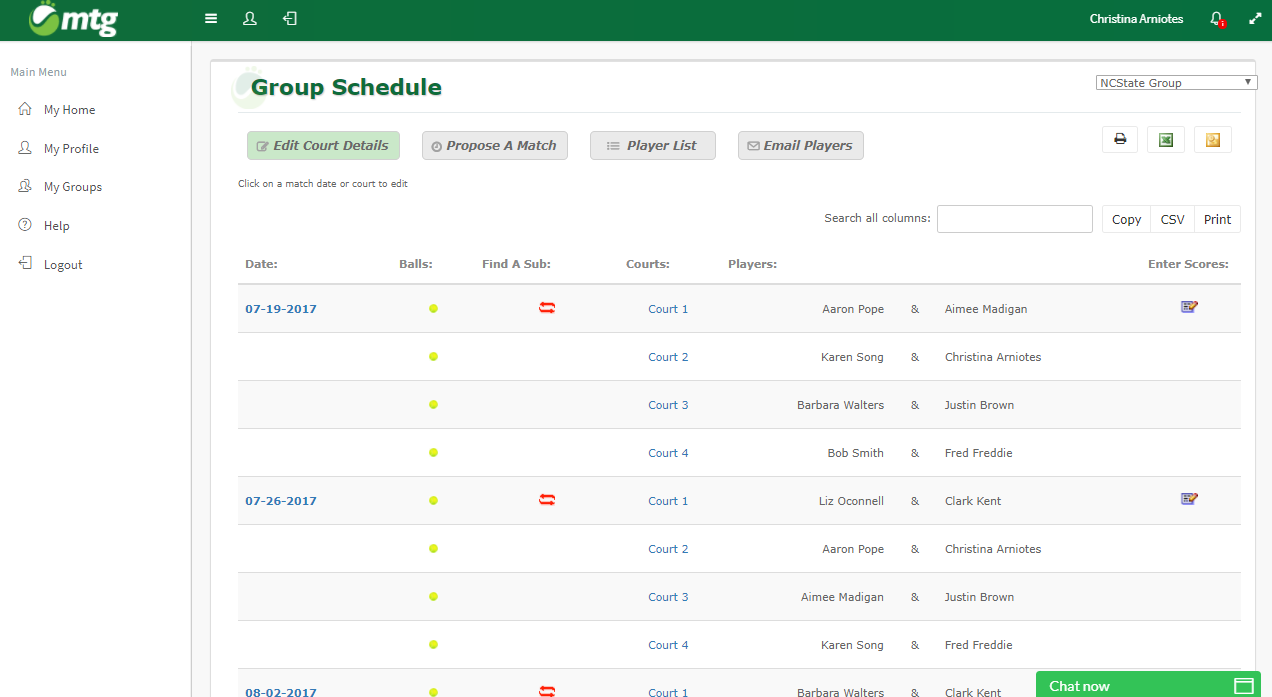Click the Outlook calendar export icon
This screenshot has height=697, width=1272.
(x=1212, y=140)
